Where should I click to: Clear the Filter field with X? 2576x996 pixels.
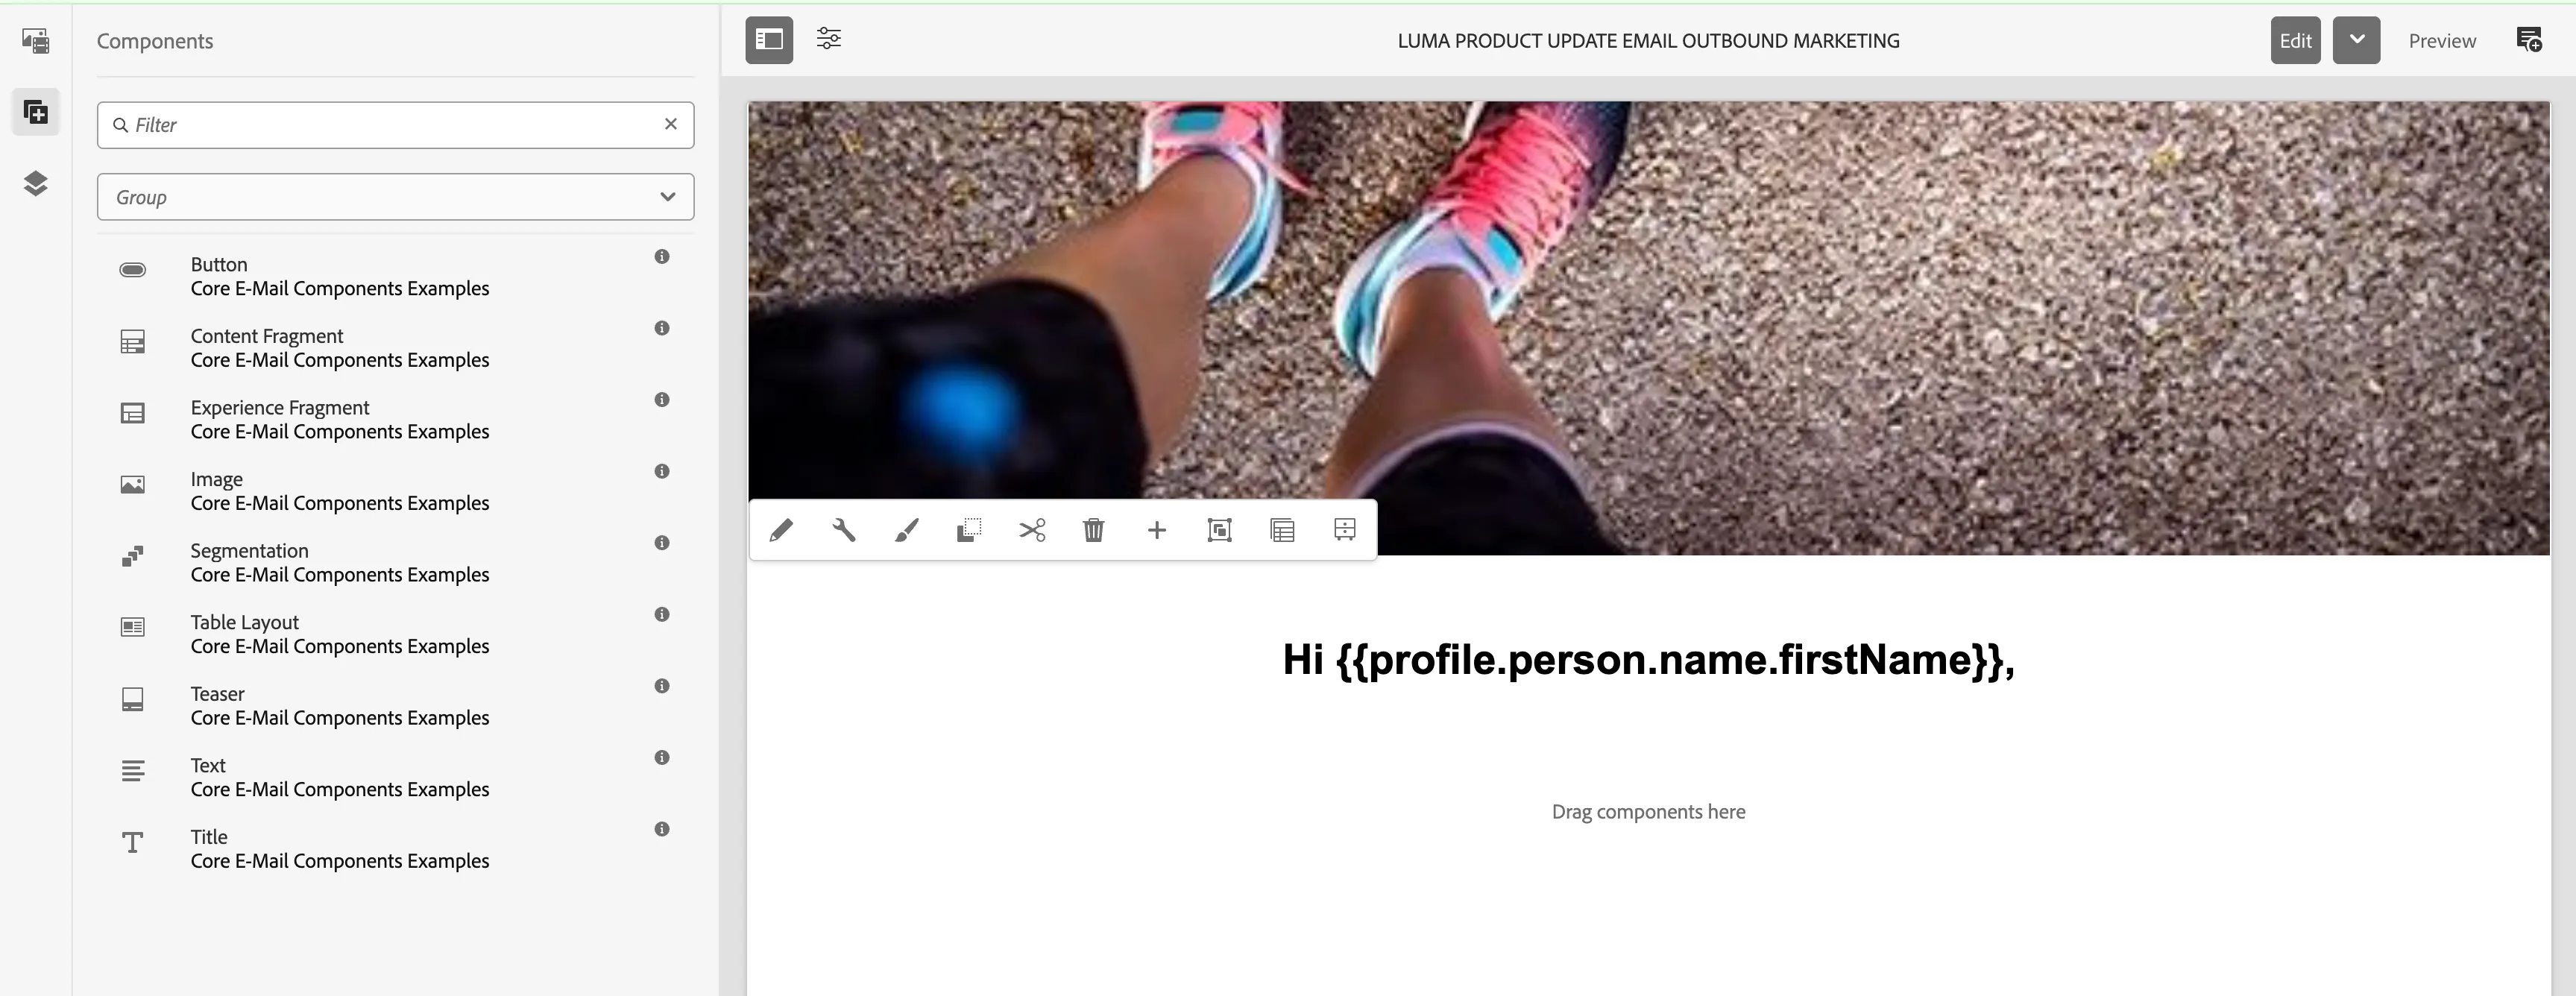tap(671, 124)
